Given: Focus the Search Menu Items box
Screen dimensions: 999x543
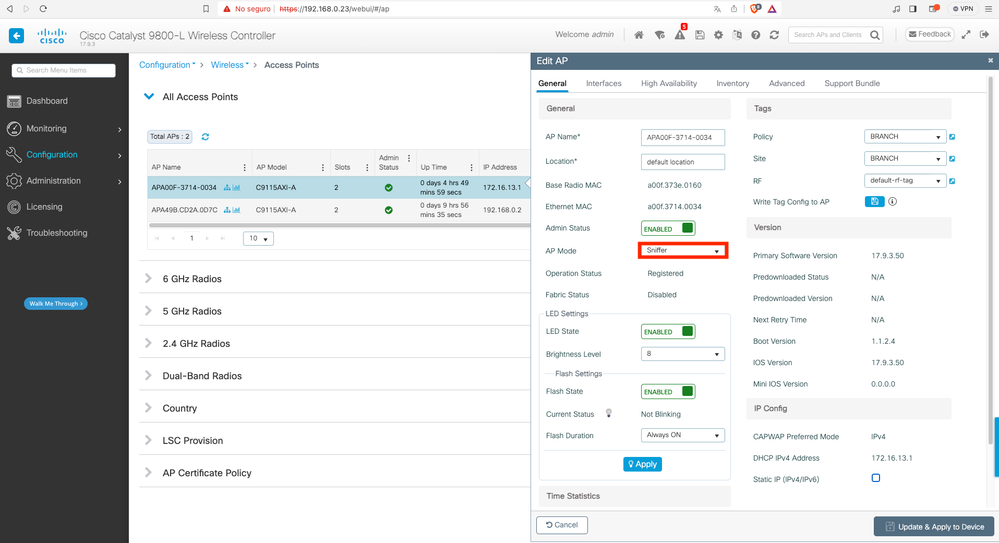Looking at the screenshot, I should [x=64, y=70].
